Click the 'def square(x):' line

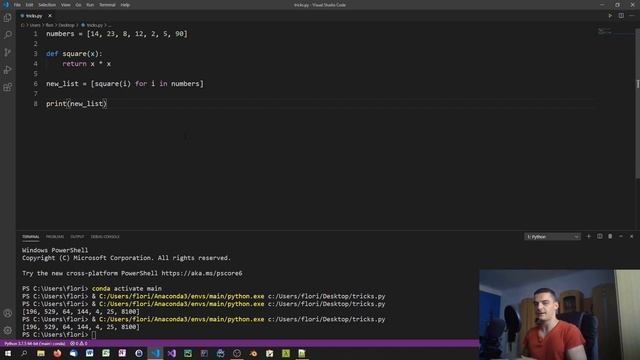click(74, 54)
